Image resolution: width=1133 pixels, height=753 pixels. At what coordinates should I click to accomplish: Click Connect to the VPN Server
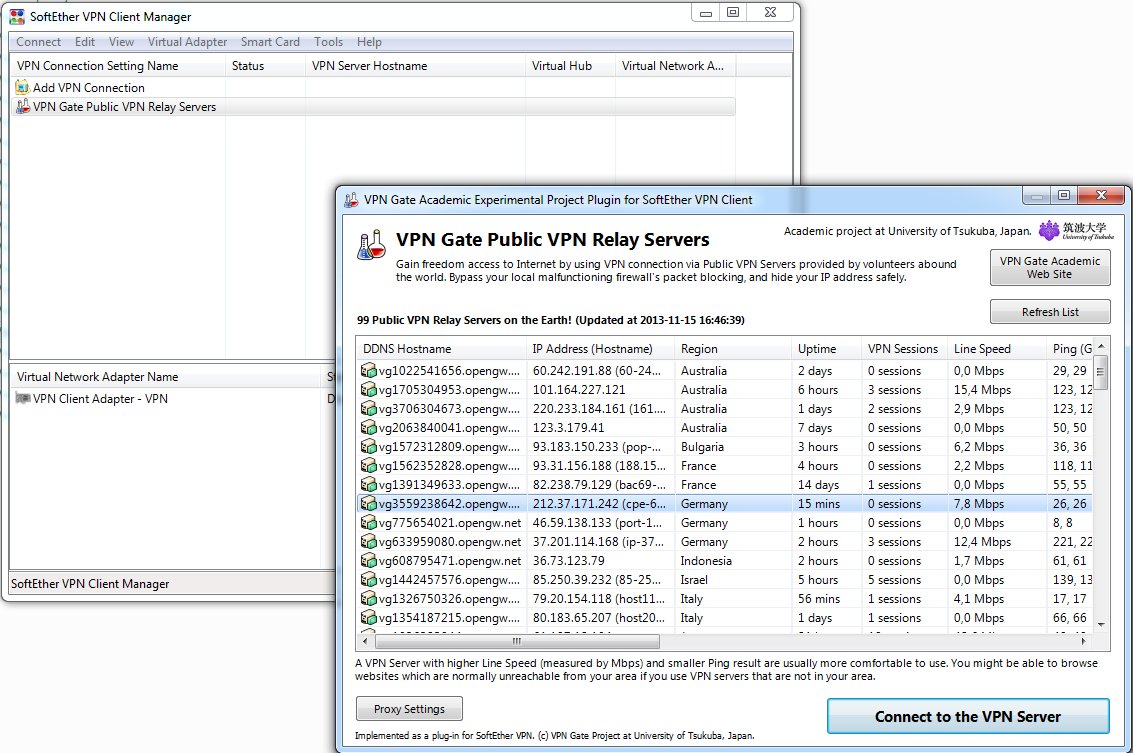click(968, 717)
